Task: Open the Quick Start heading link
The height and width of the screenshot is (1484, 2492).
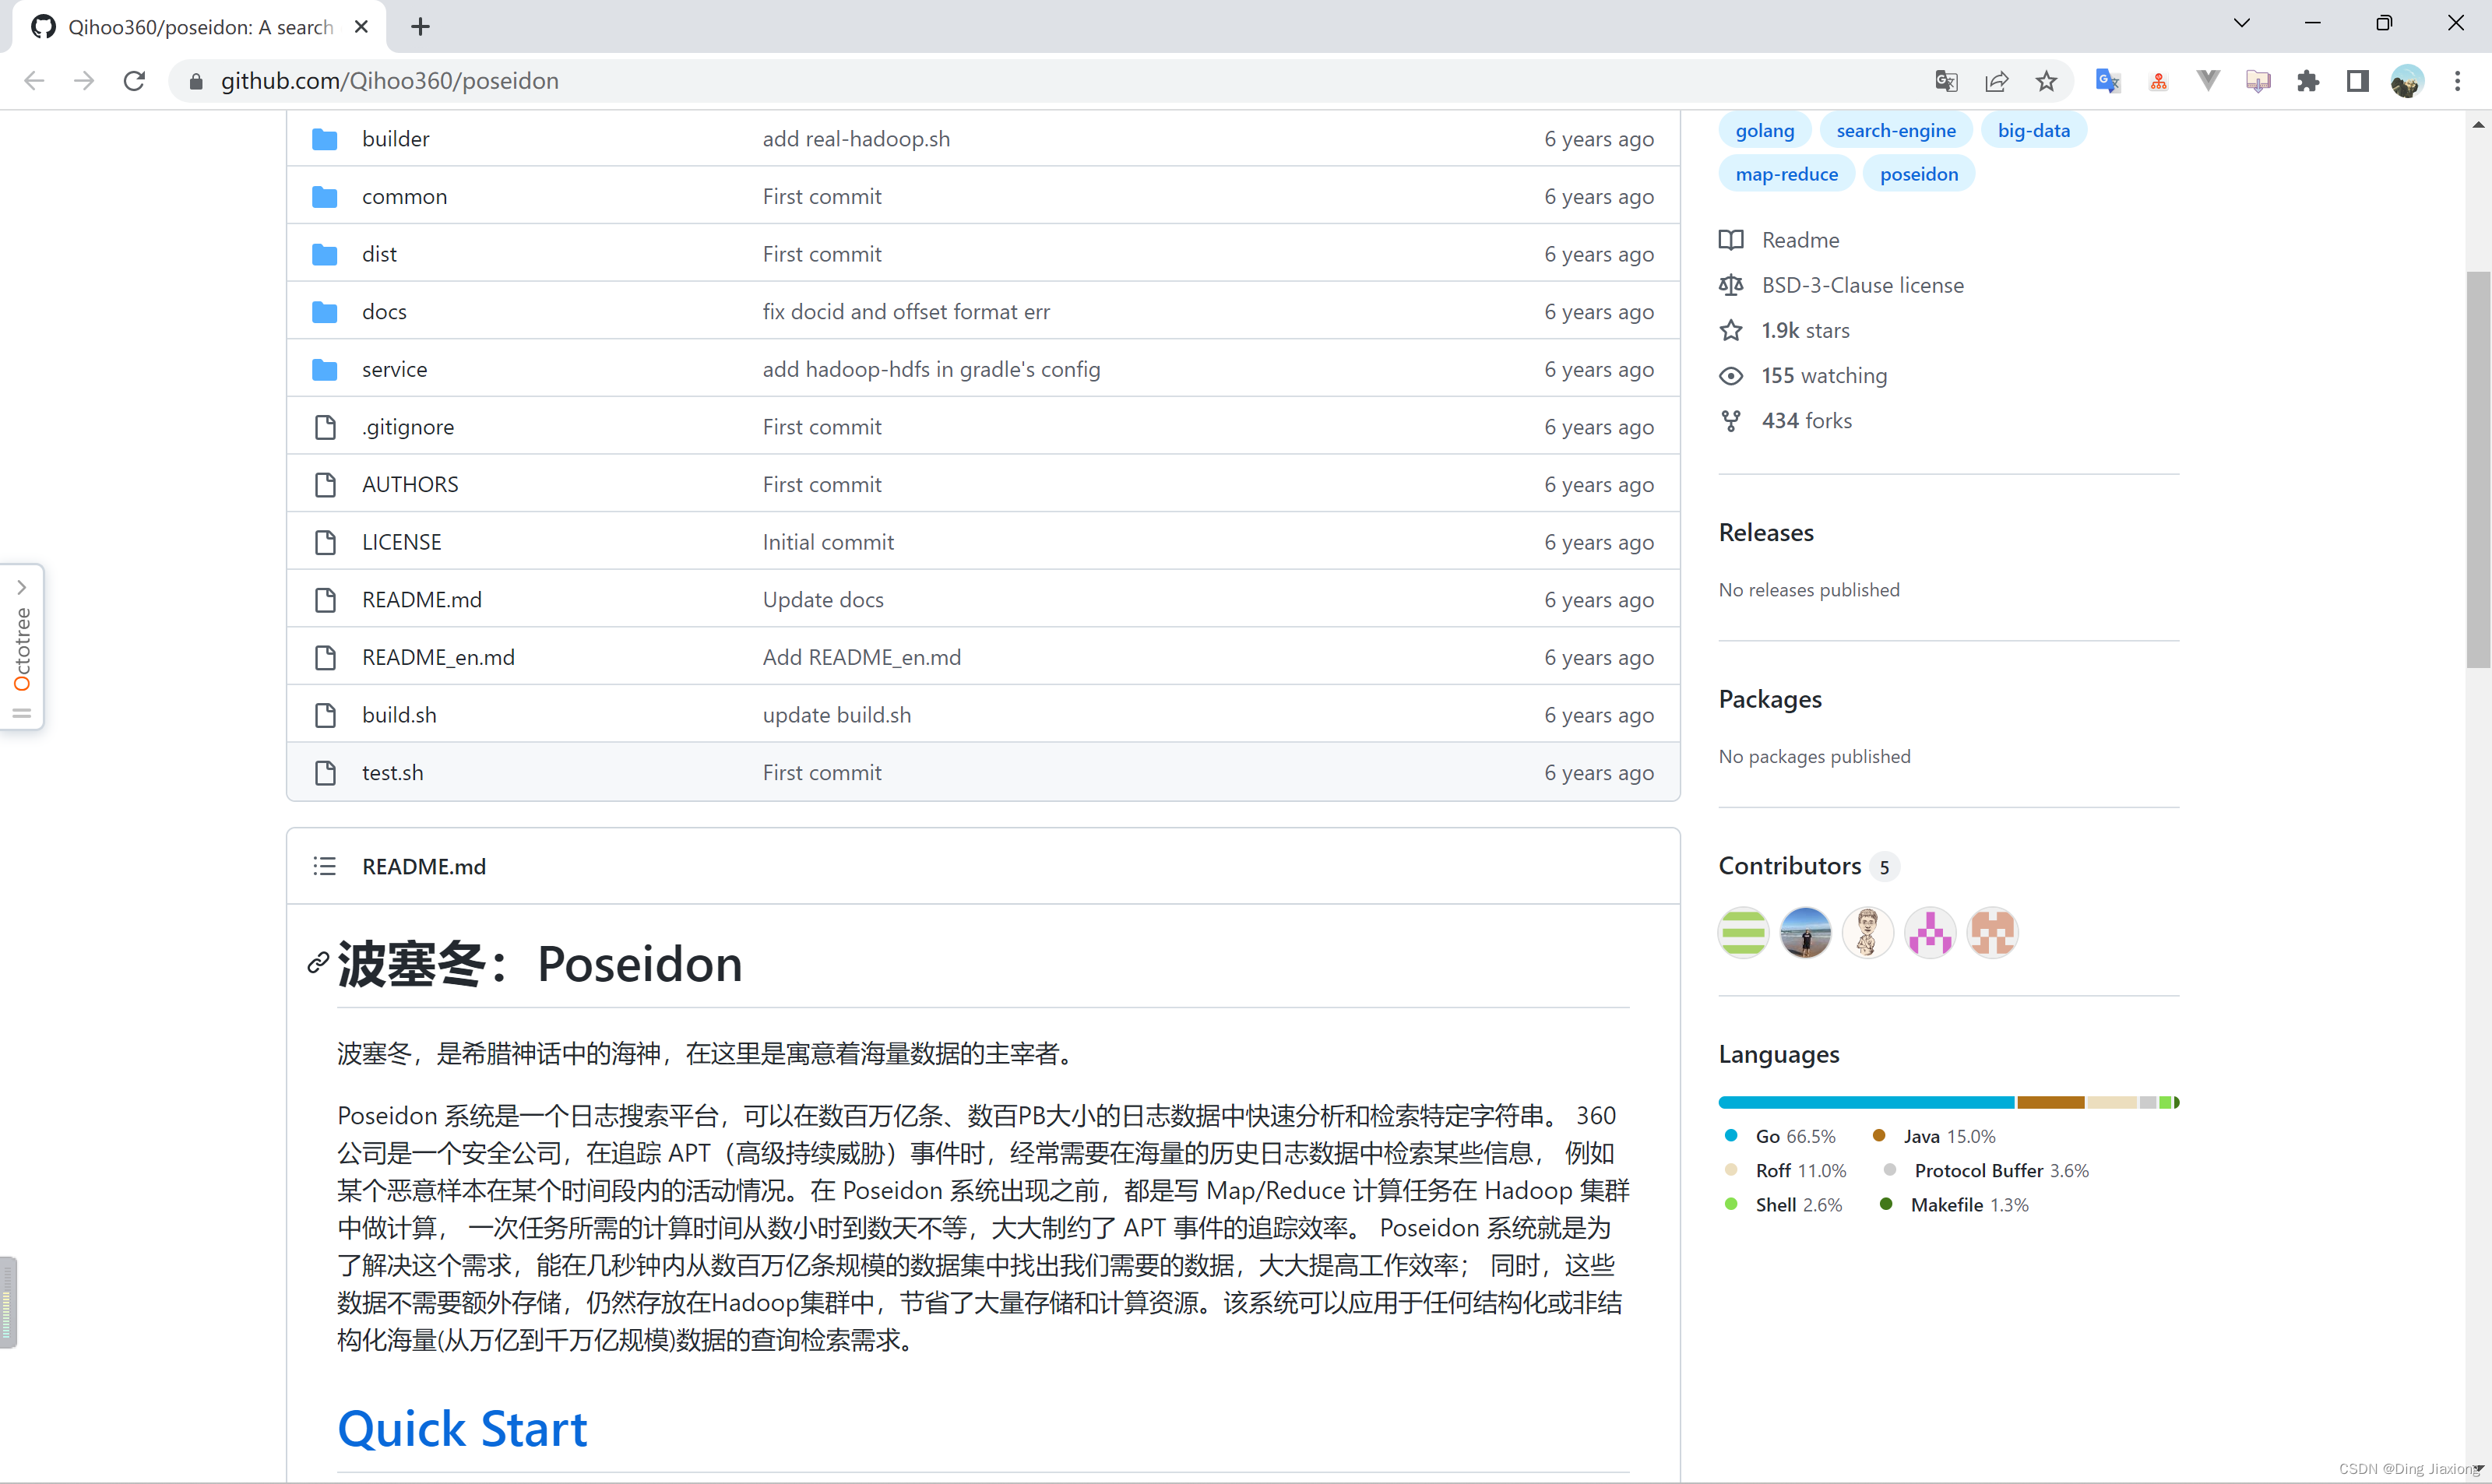Action: click(462, 1428)
